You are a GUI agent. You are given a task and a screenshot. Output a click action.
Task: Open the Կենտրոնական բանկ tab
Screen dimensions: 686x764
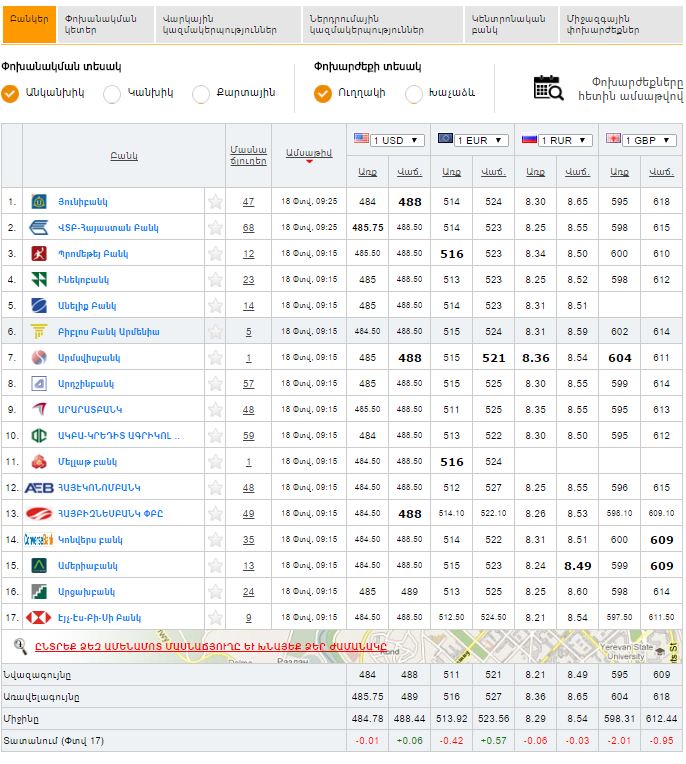tap(507, 25)
